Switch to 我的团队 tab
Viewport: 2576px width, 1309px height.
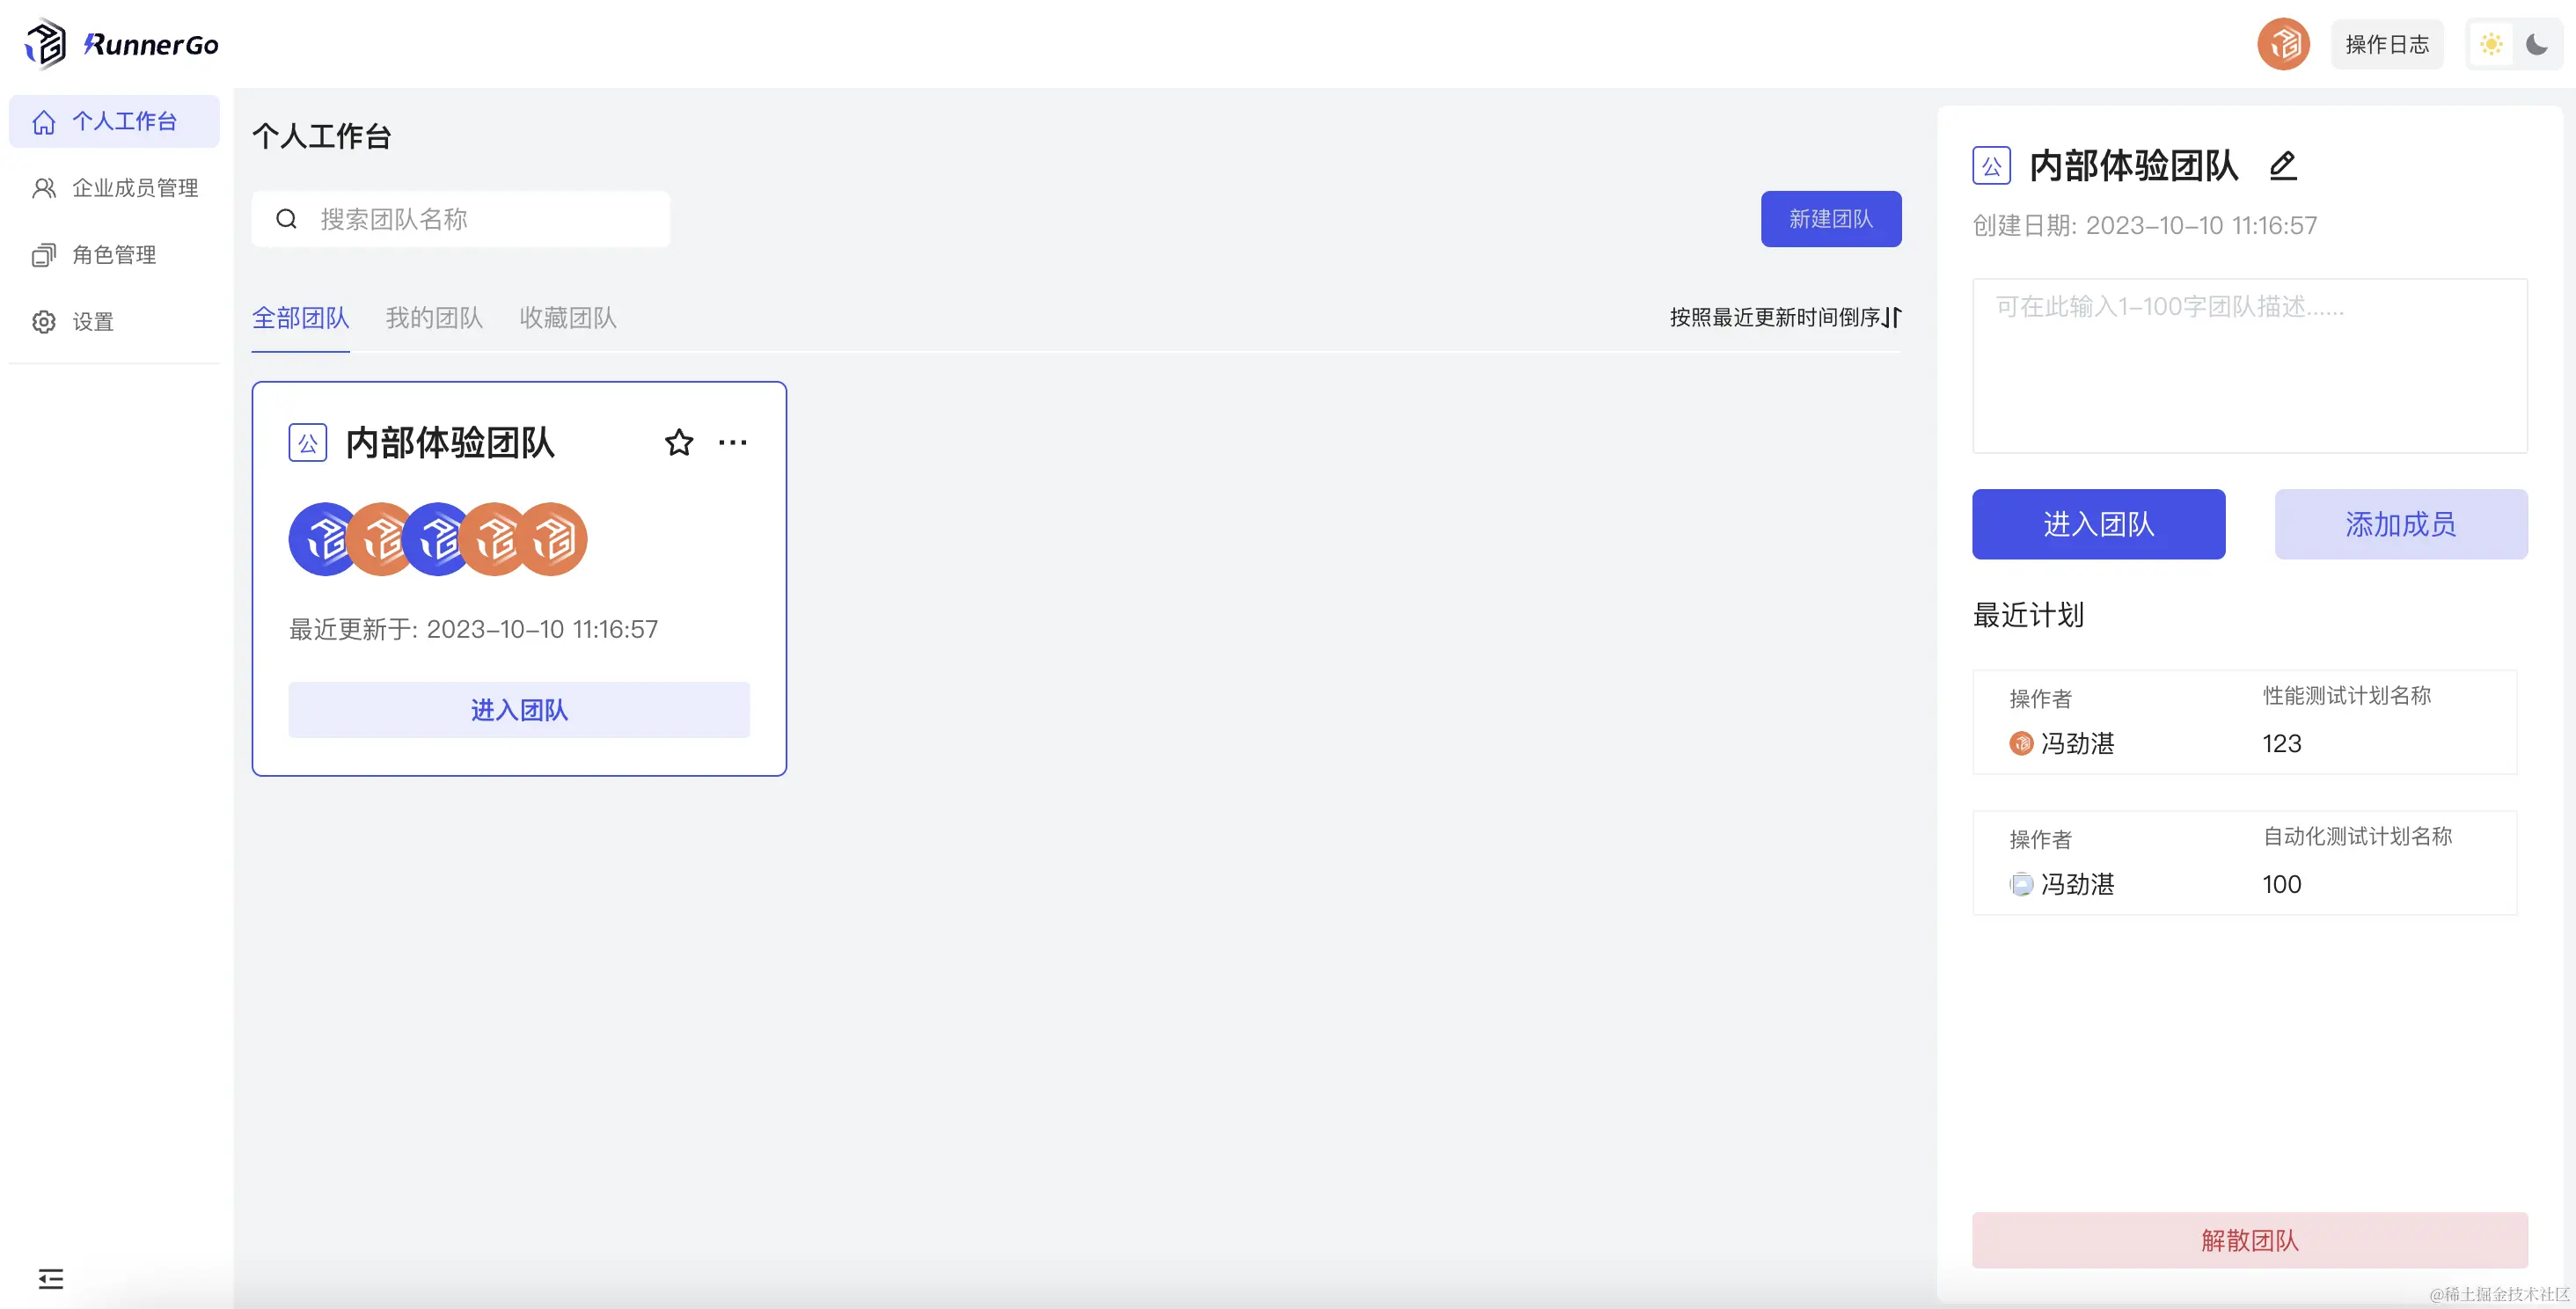pos(434,318)
